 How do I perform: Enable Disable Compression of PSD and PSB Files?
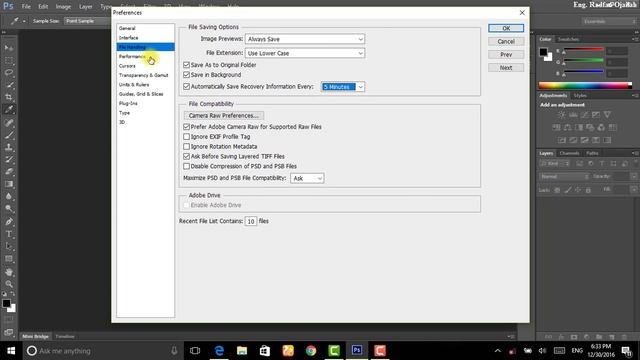coord(187,166)
